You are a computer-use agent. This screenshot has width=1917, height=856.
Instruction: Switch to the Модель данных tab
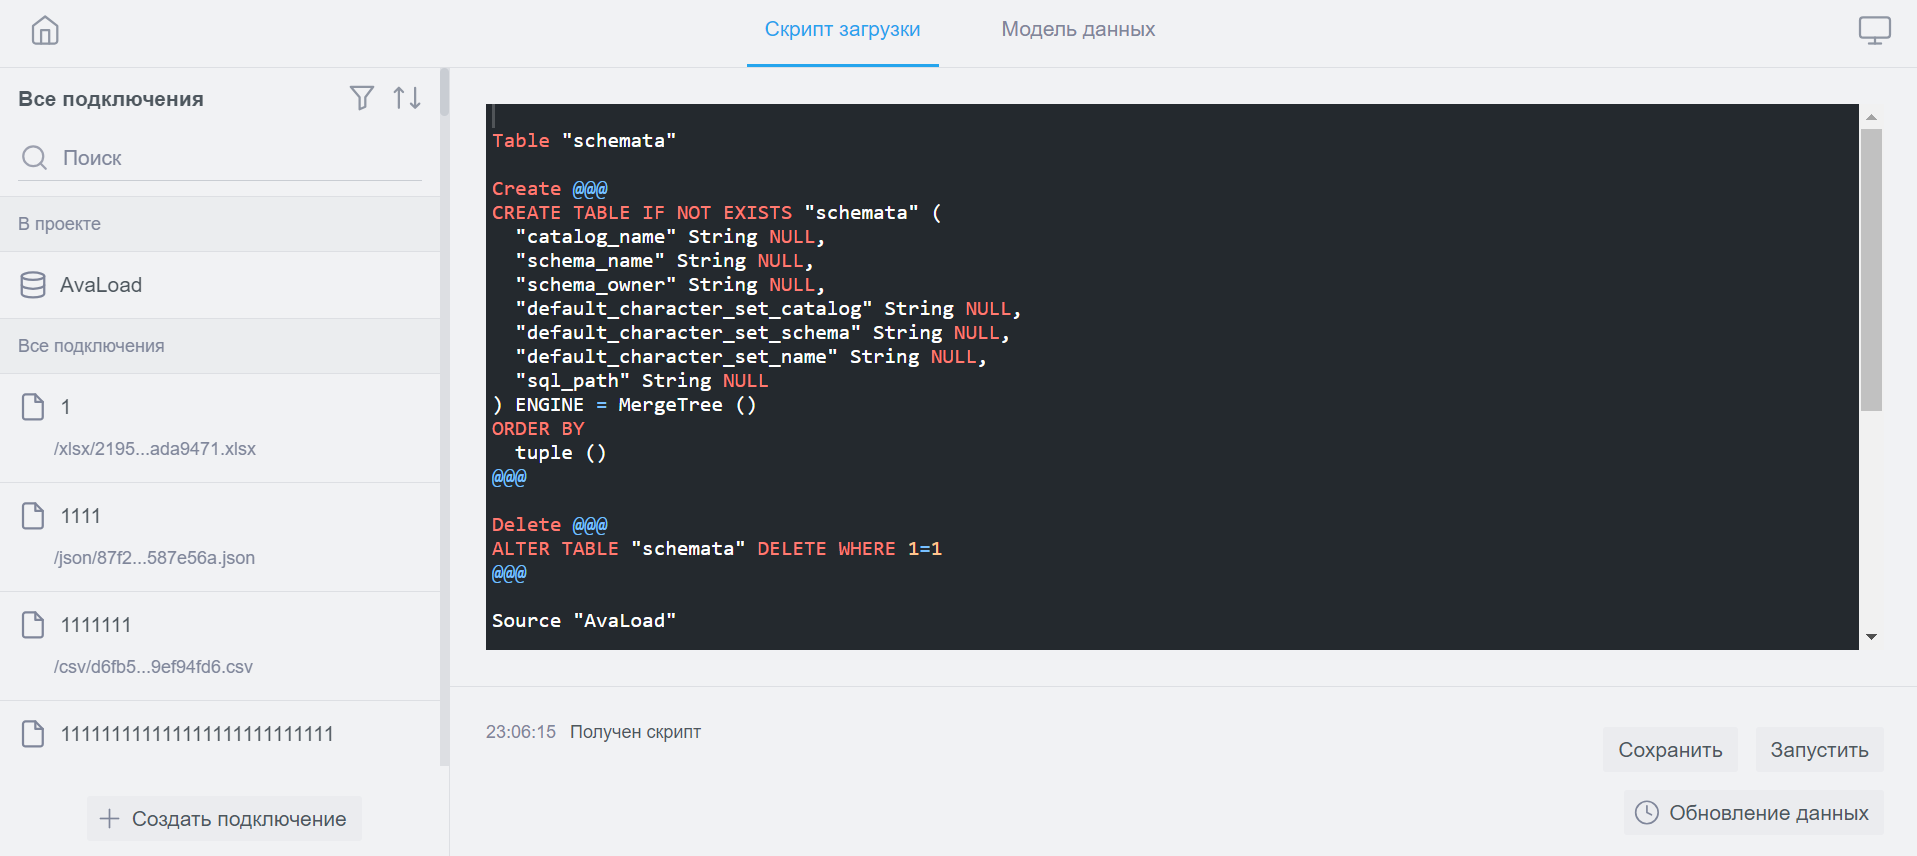[1078, 30]
